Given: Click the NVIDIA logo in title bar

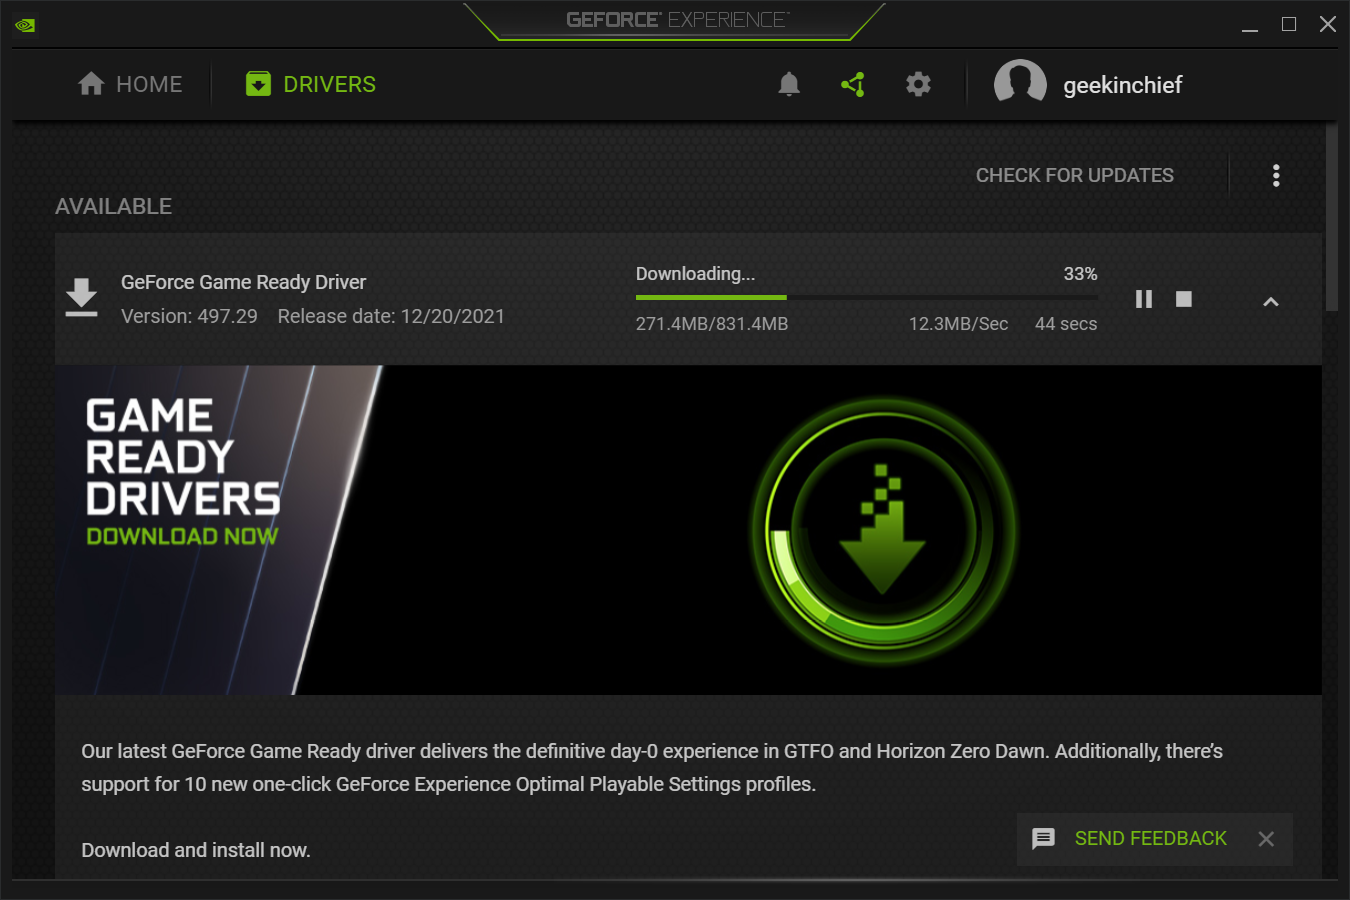Looking at the screenshot, I should click(x=25, y=25).
